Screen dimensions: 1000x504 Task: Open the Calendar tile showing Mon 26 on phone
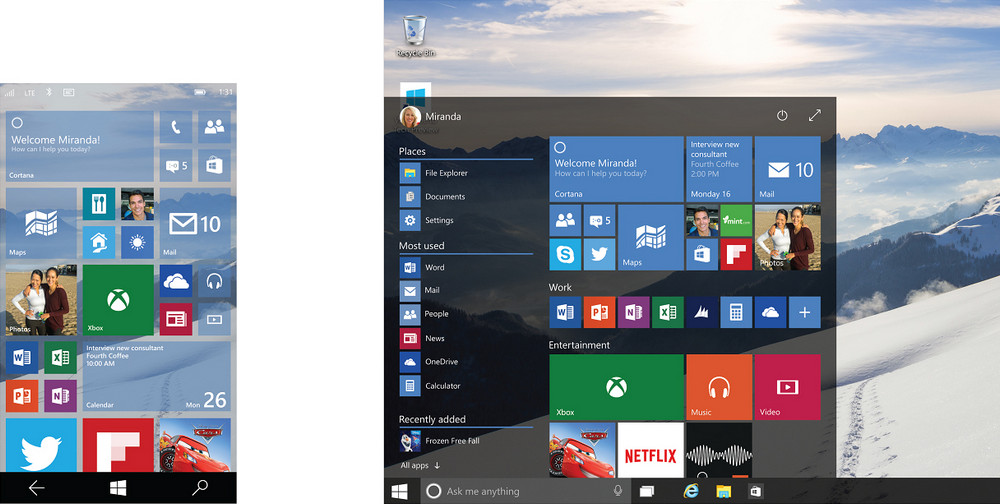click(157, 376)
